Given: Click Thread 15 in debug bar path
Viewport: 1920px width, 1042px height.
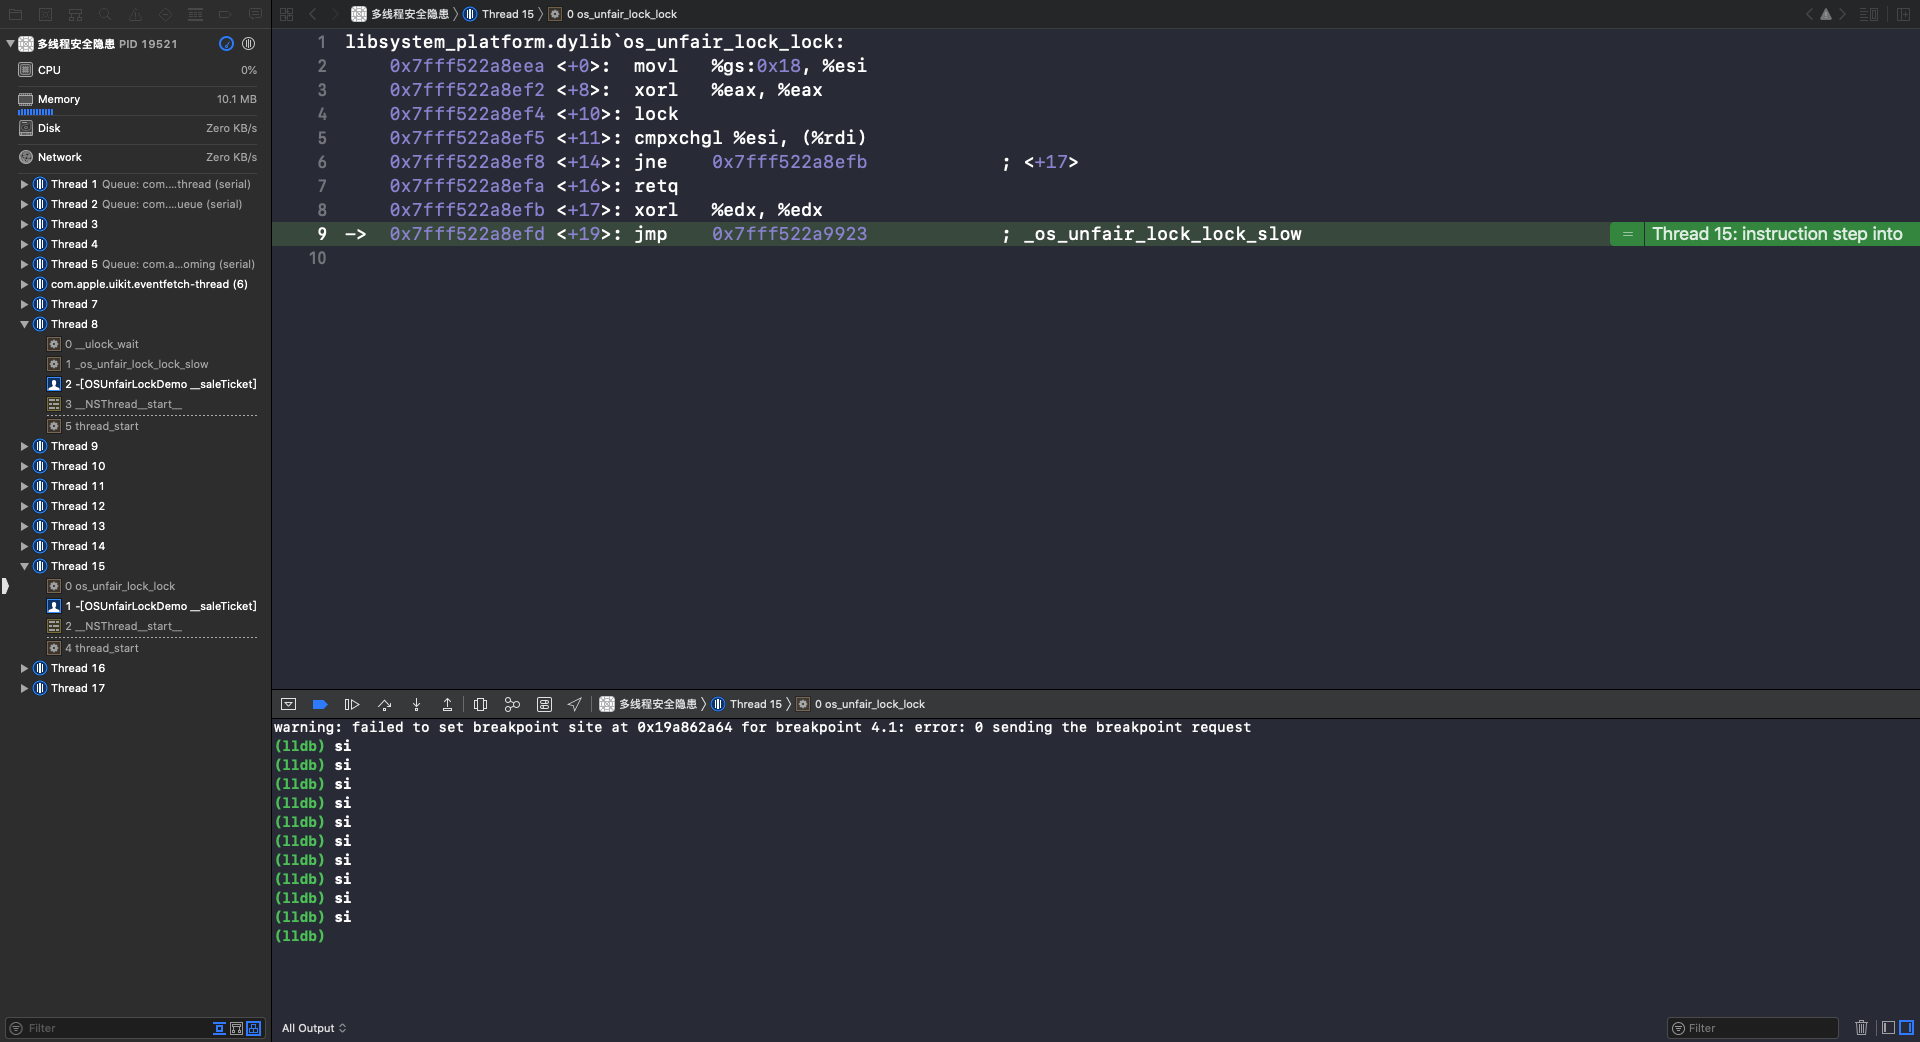Looking at the screenshot, I should [x=746, y=704].
